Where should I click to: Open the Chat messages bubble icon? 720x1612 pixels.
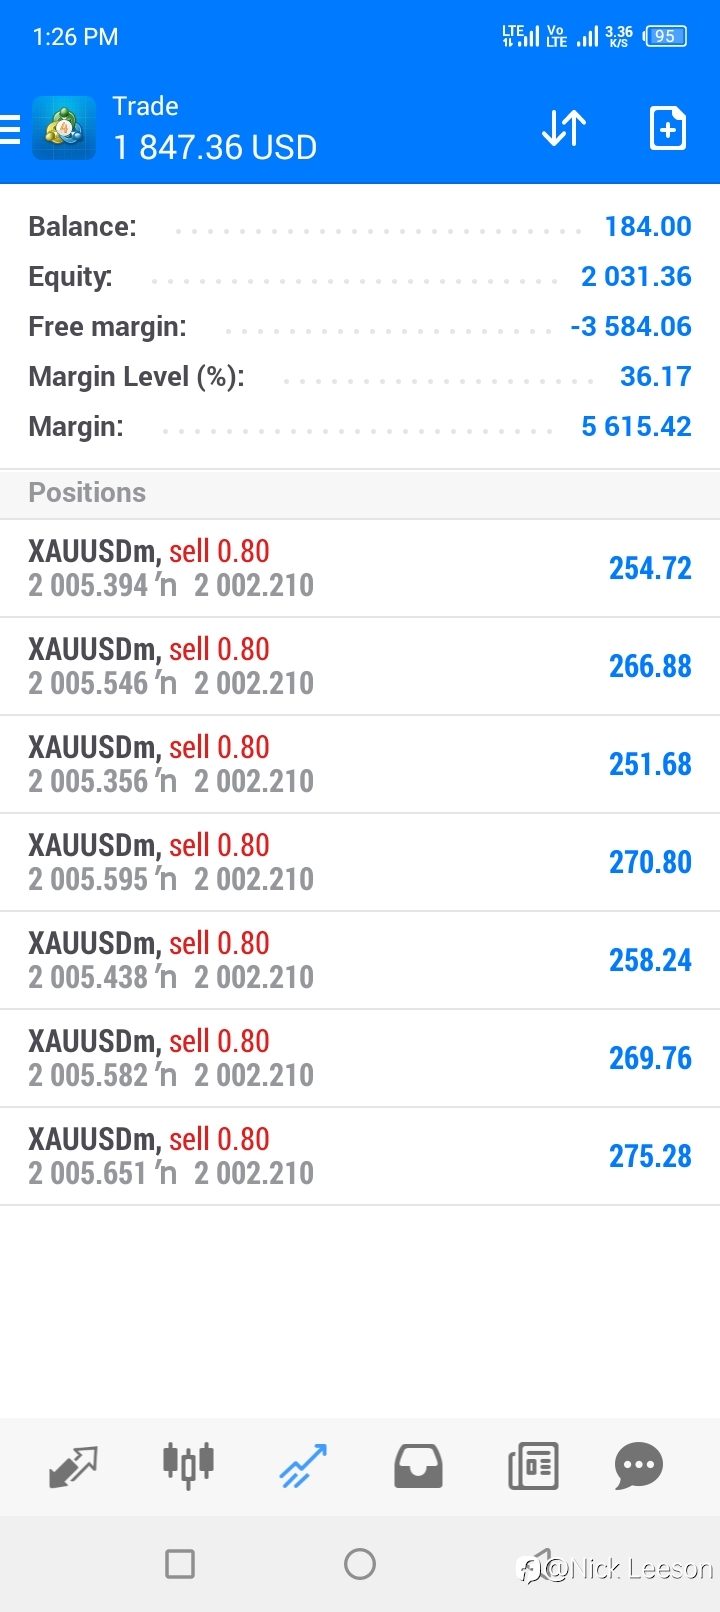pyautogui.click(x=639, y=1466)
